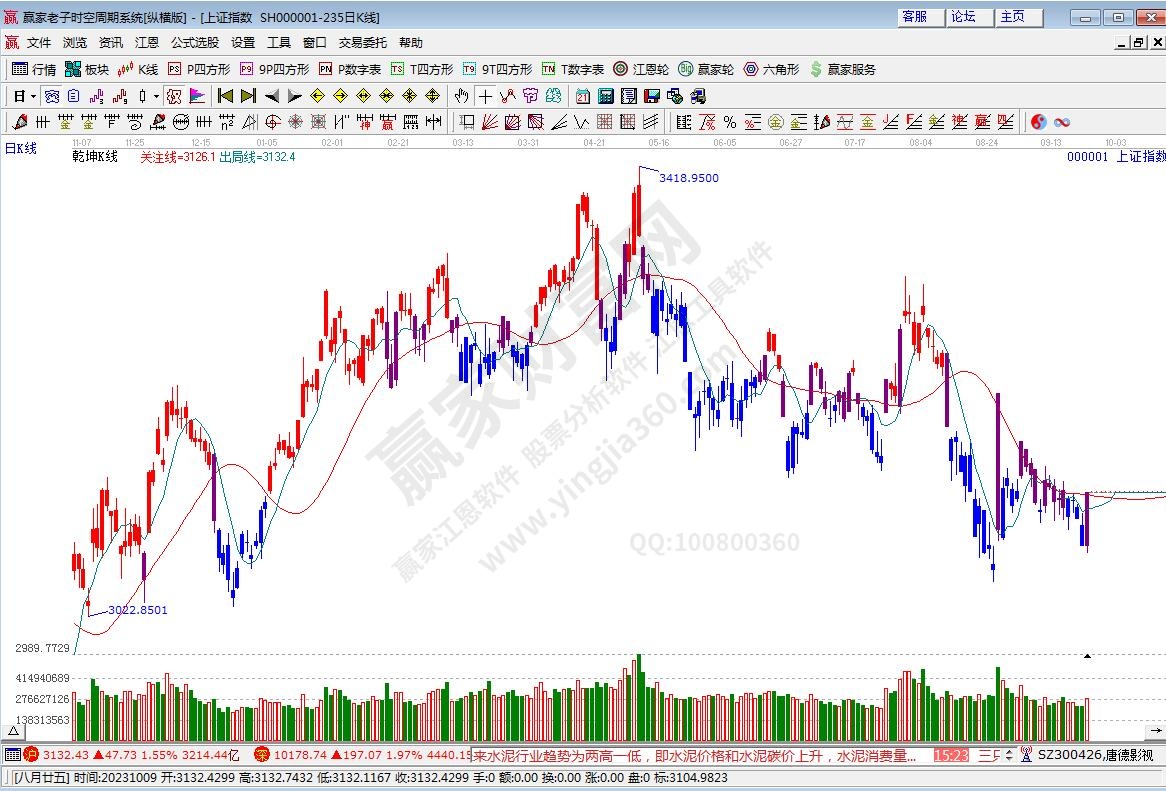Viewport: 1166px width, 791px height.
Task: Open the 交易委托 menu
Action: click(x=363, y=42)
